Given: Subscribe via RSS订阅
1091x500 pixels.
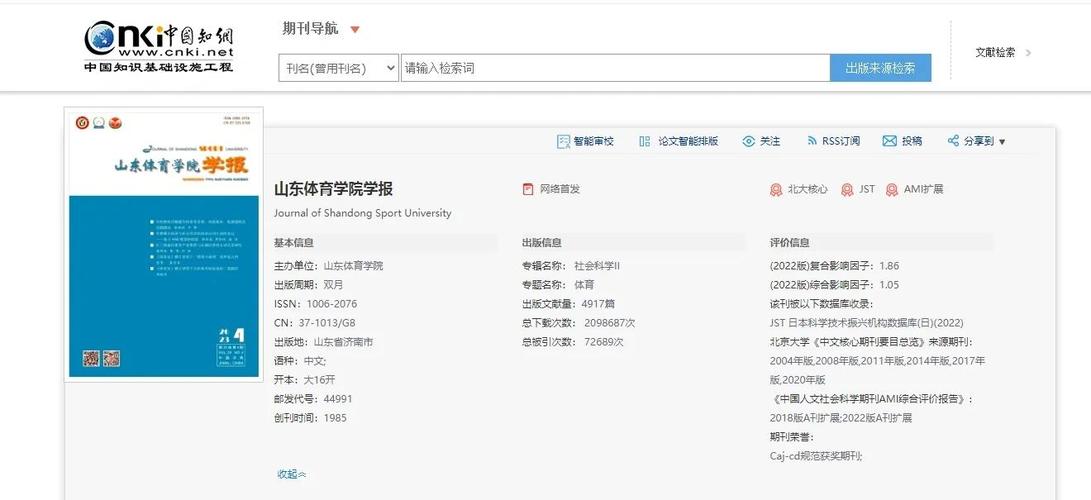Looking at the screenshot, I should click(841, 141).
